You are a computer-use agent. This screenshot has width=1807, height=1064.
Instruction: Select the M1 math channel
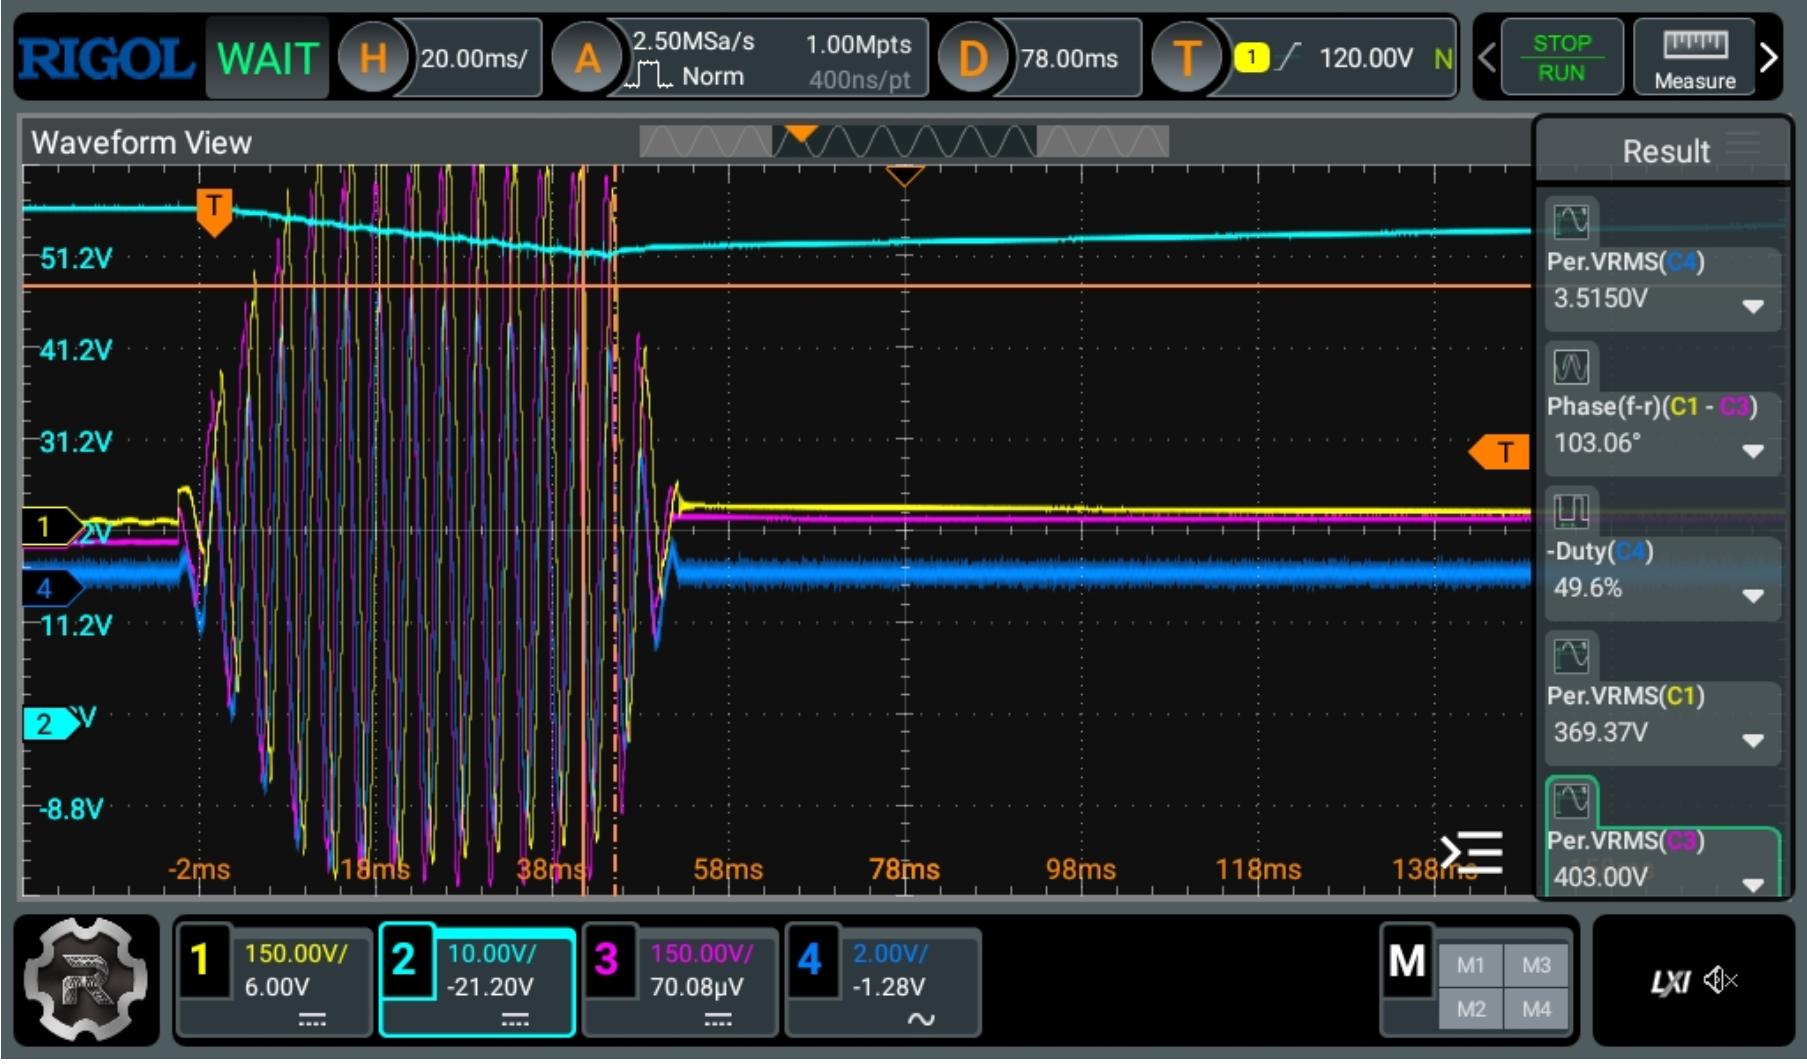(x=1469, y=965)
